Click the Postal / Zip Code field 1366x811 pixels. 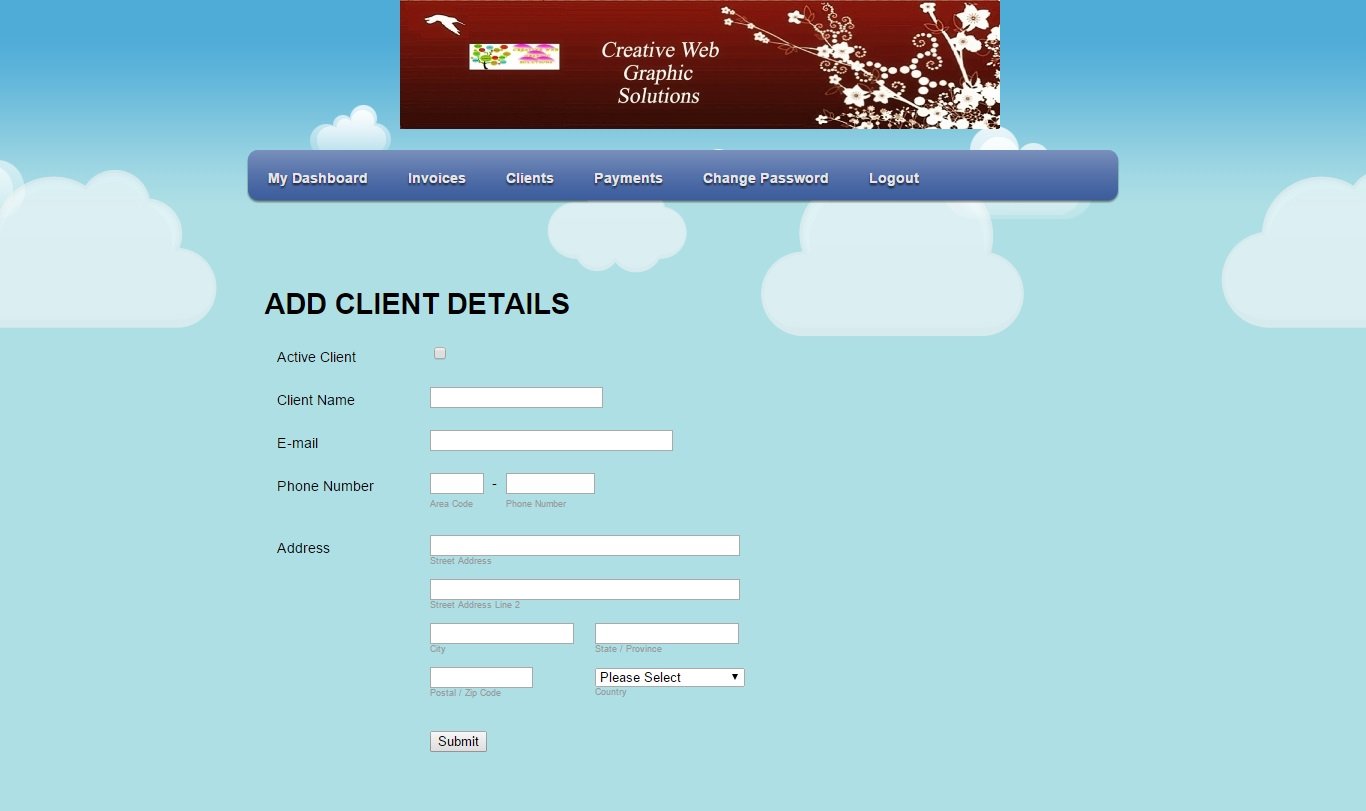tap(481, 678)
